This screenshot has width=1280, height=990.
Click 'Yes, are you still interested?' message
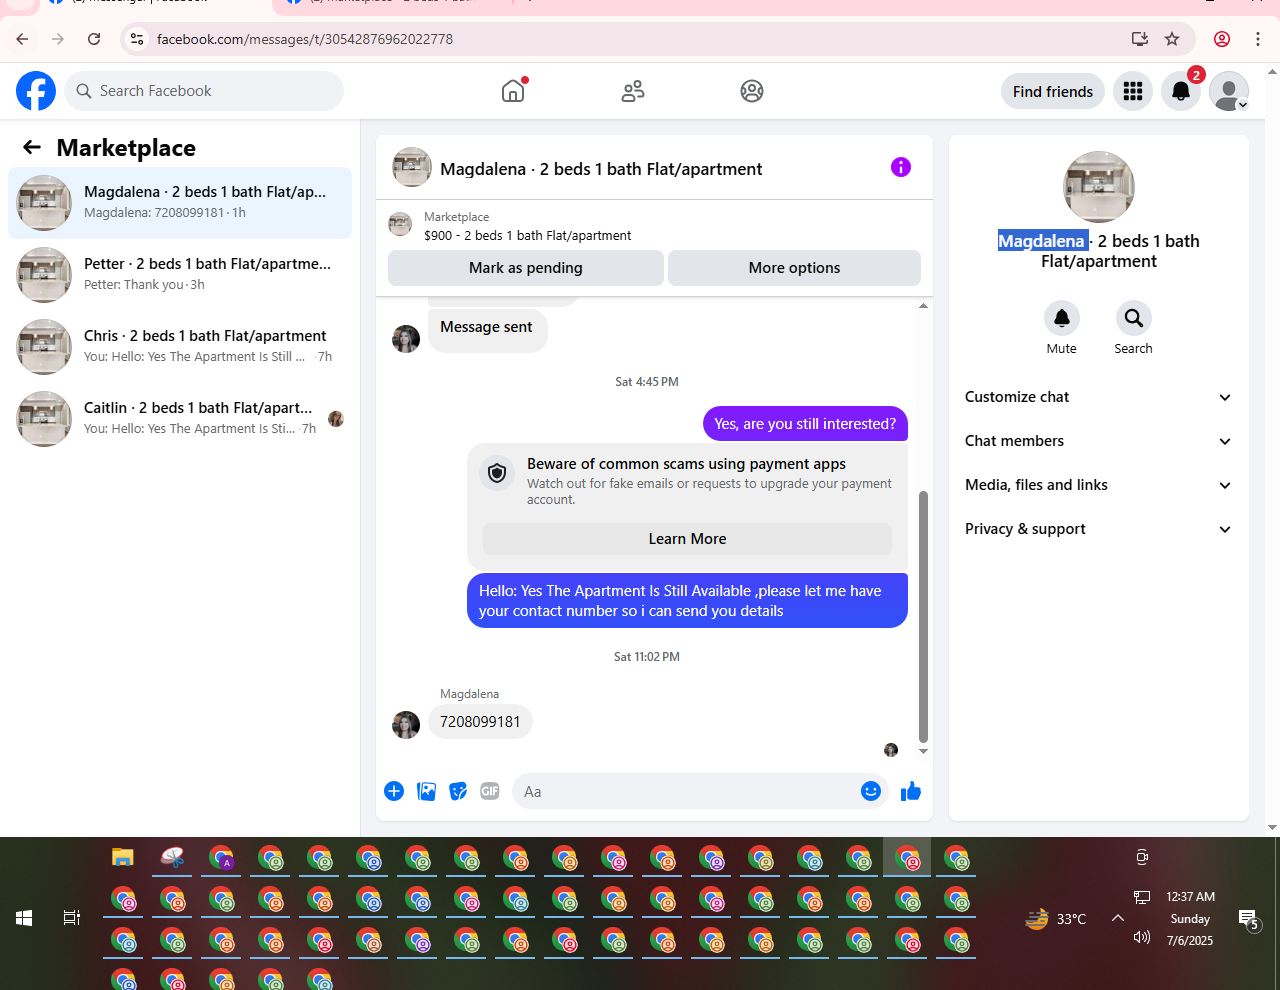pyautogui.click(x=805, y=424)
